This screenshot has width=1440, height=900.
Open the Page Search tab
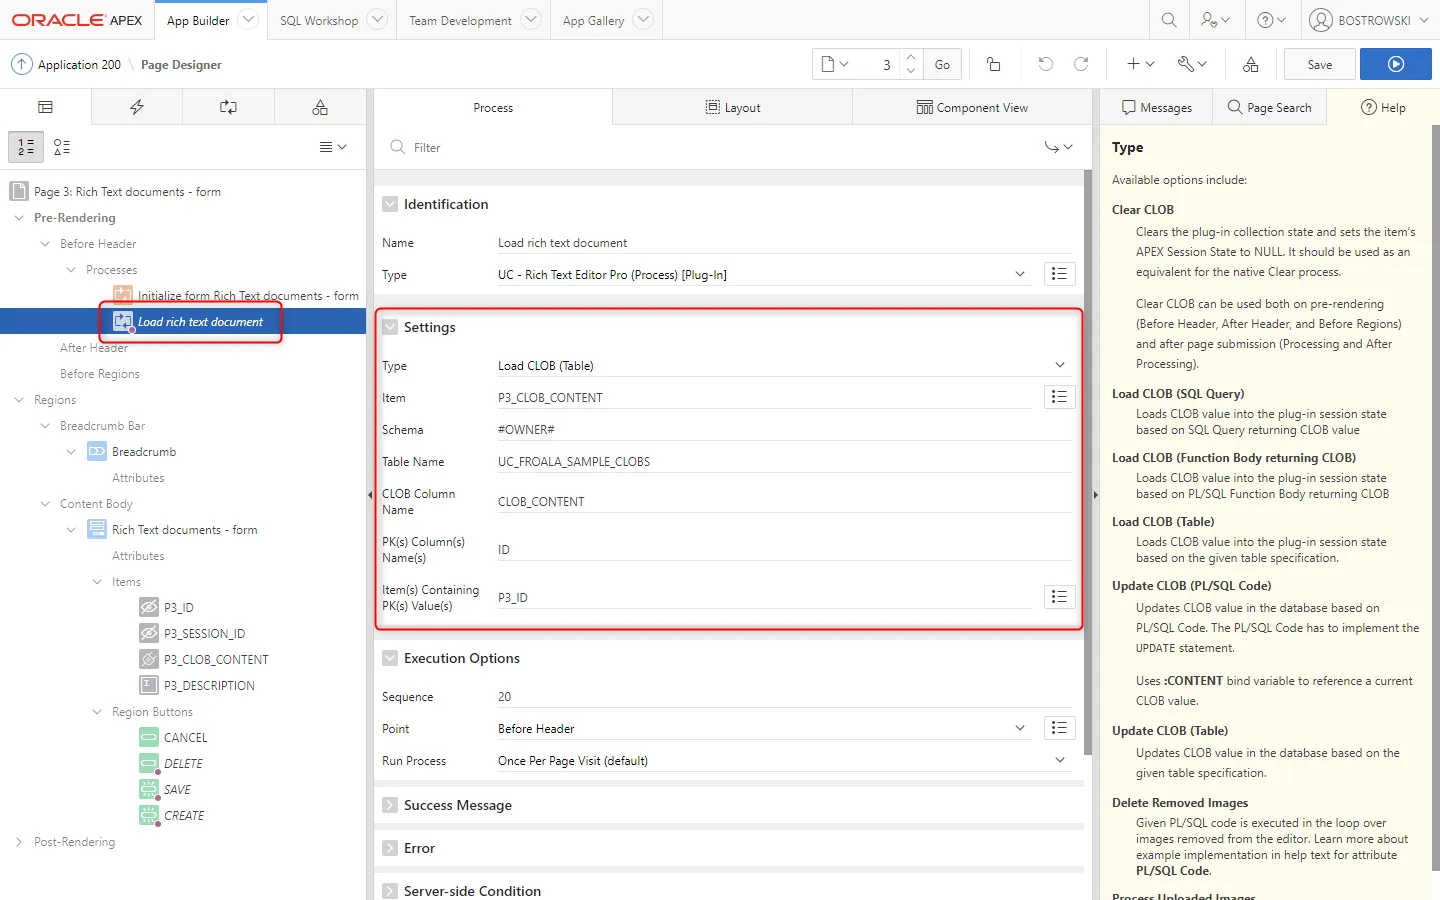[x=1269, y=107]
